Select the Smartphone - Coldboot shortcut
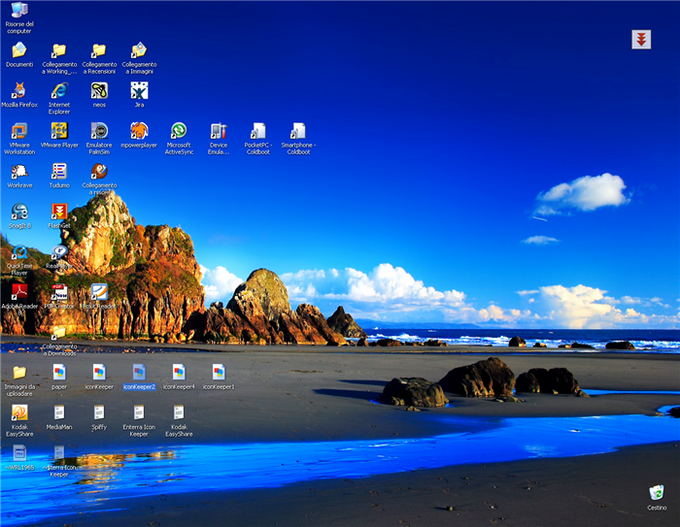 click(298, 131)
